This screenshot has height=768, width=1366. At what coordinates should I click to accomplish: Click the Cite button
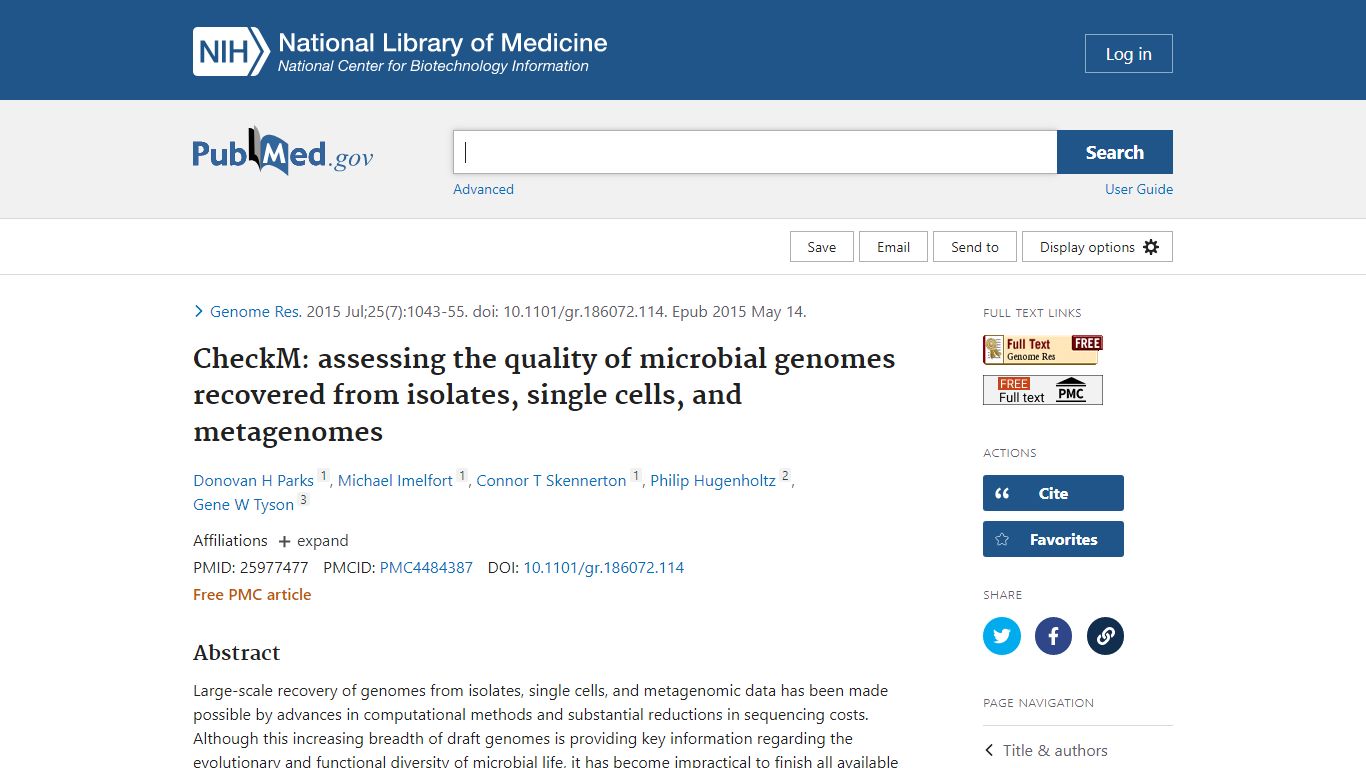pyautogui.click(x=1053, y=493)
